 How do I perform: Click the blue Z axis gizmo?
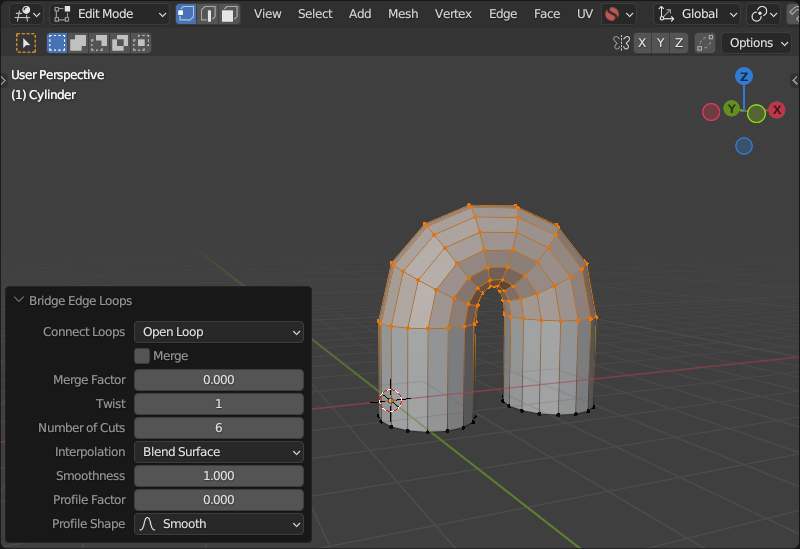[744, 77]
